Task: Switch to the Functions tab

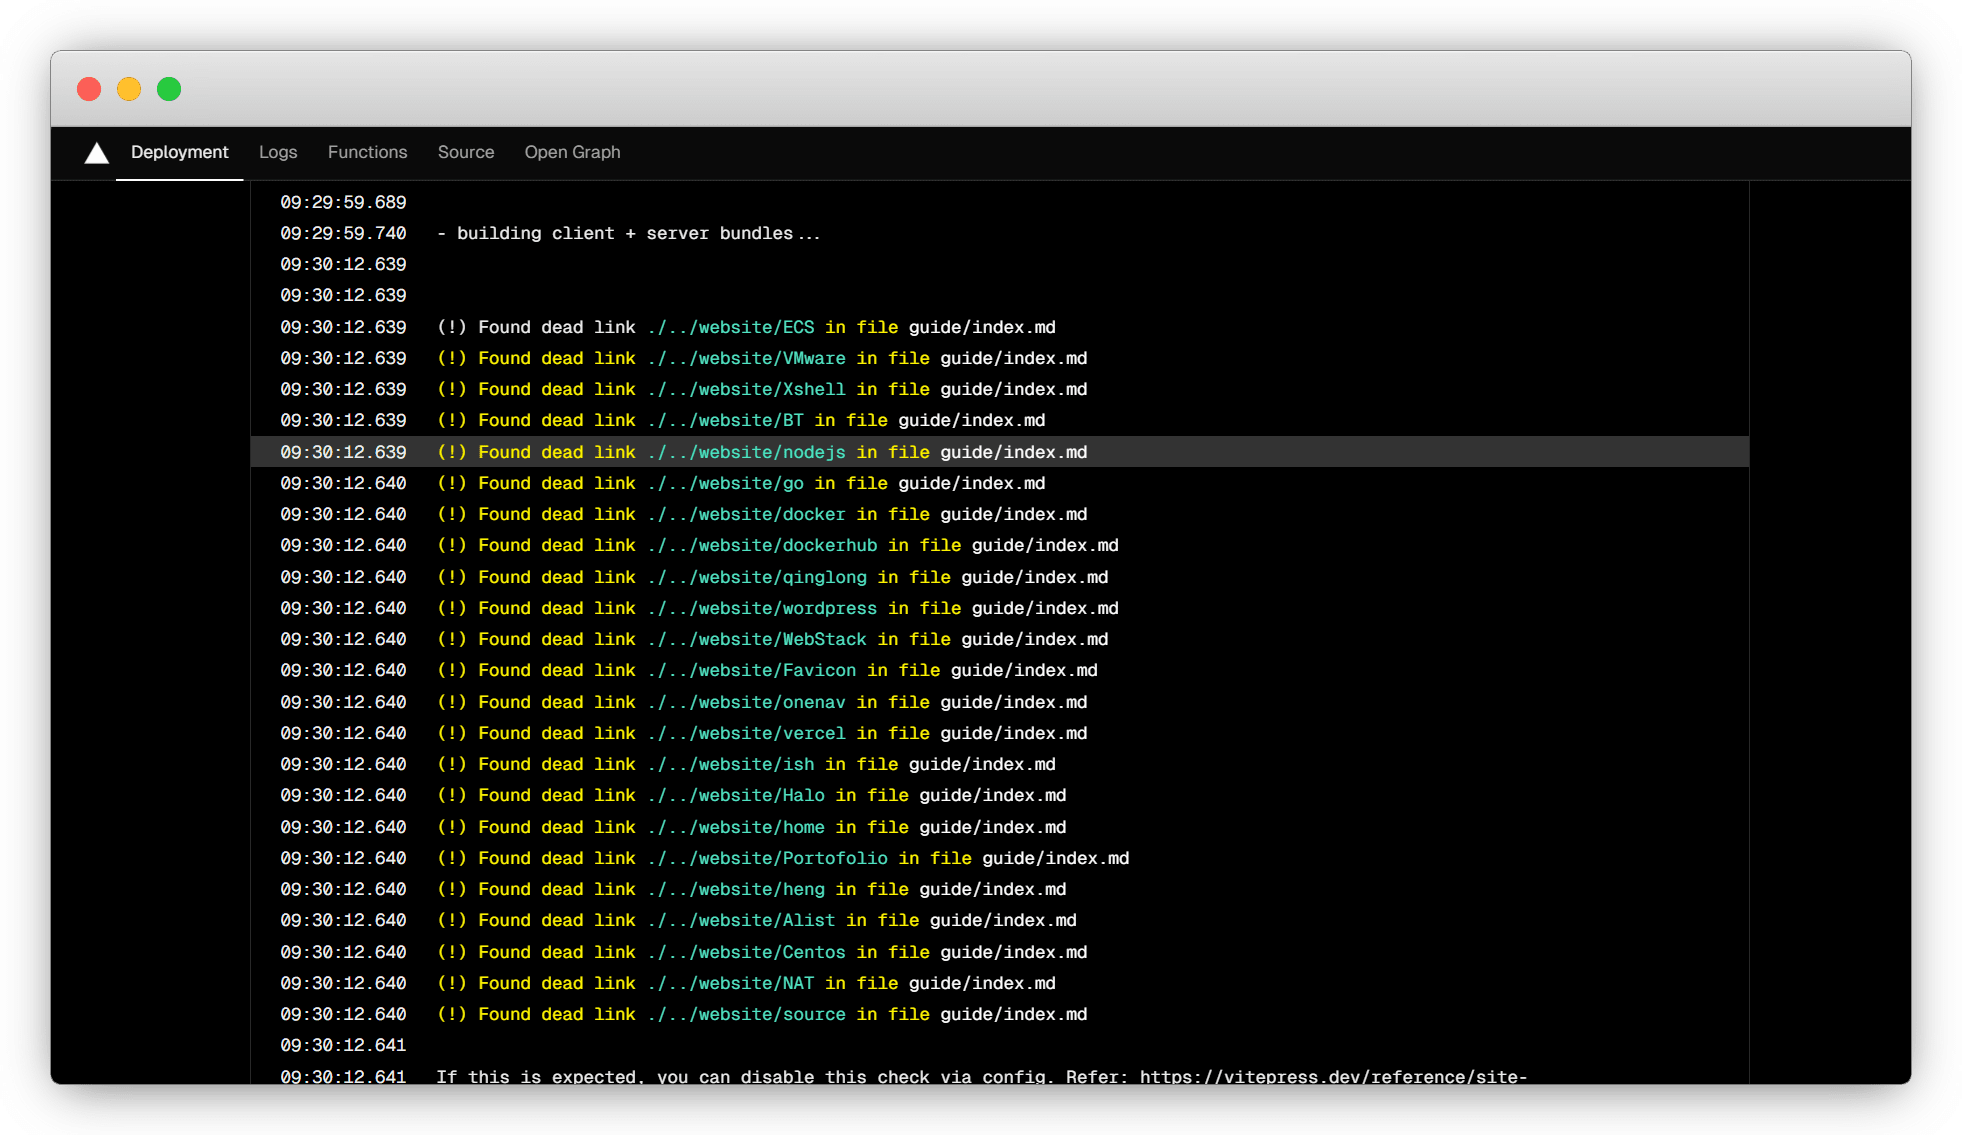Action: (x=367, y=152)
